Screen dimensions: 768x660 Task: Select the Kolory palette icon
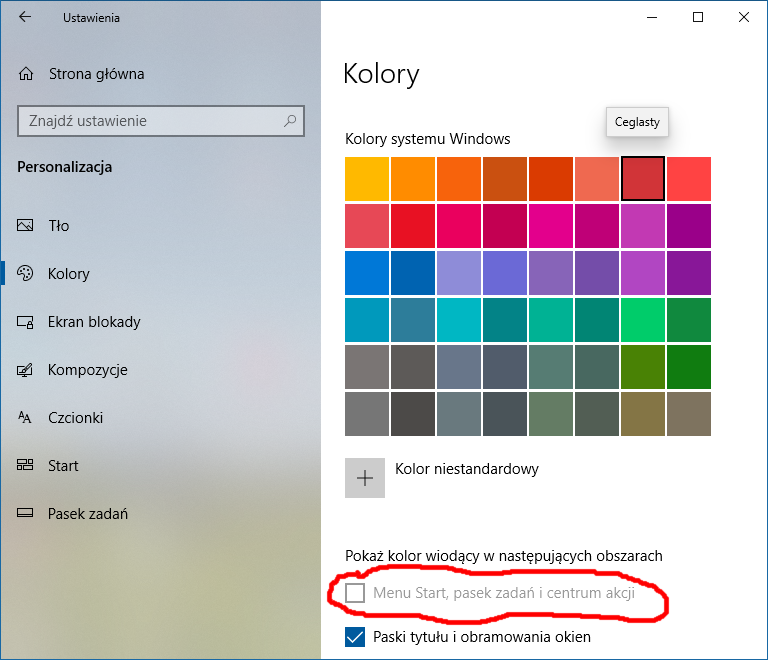coord(25,273)
